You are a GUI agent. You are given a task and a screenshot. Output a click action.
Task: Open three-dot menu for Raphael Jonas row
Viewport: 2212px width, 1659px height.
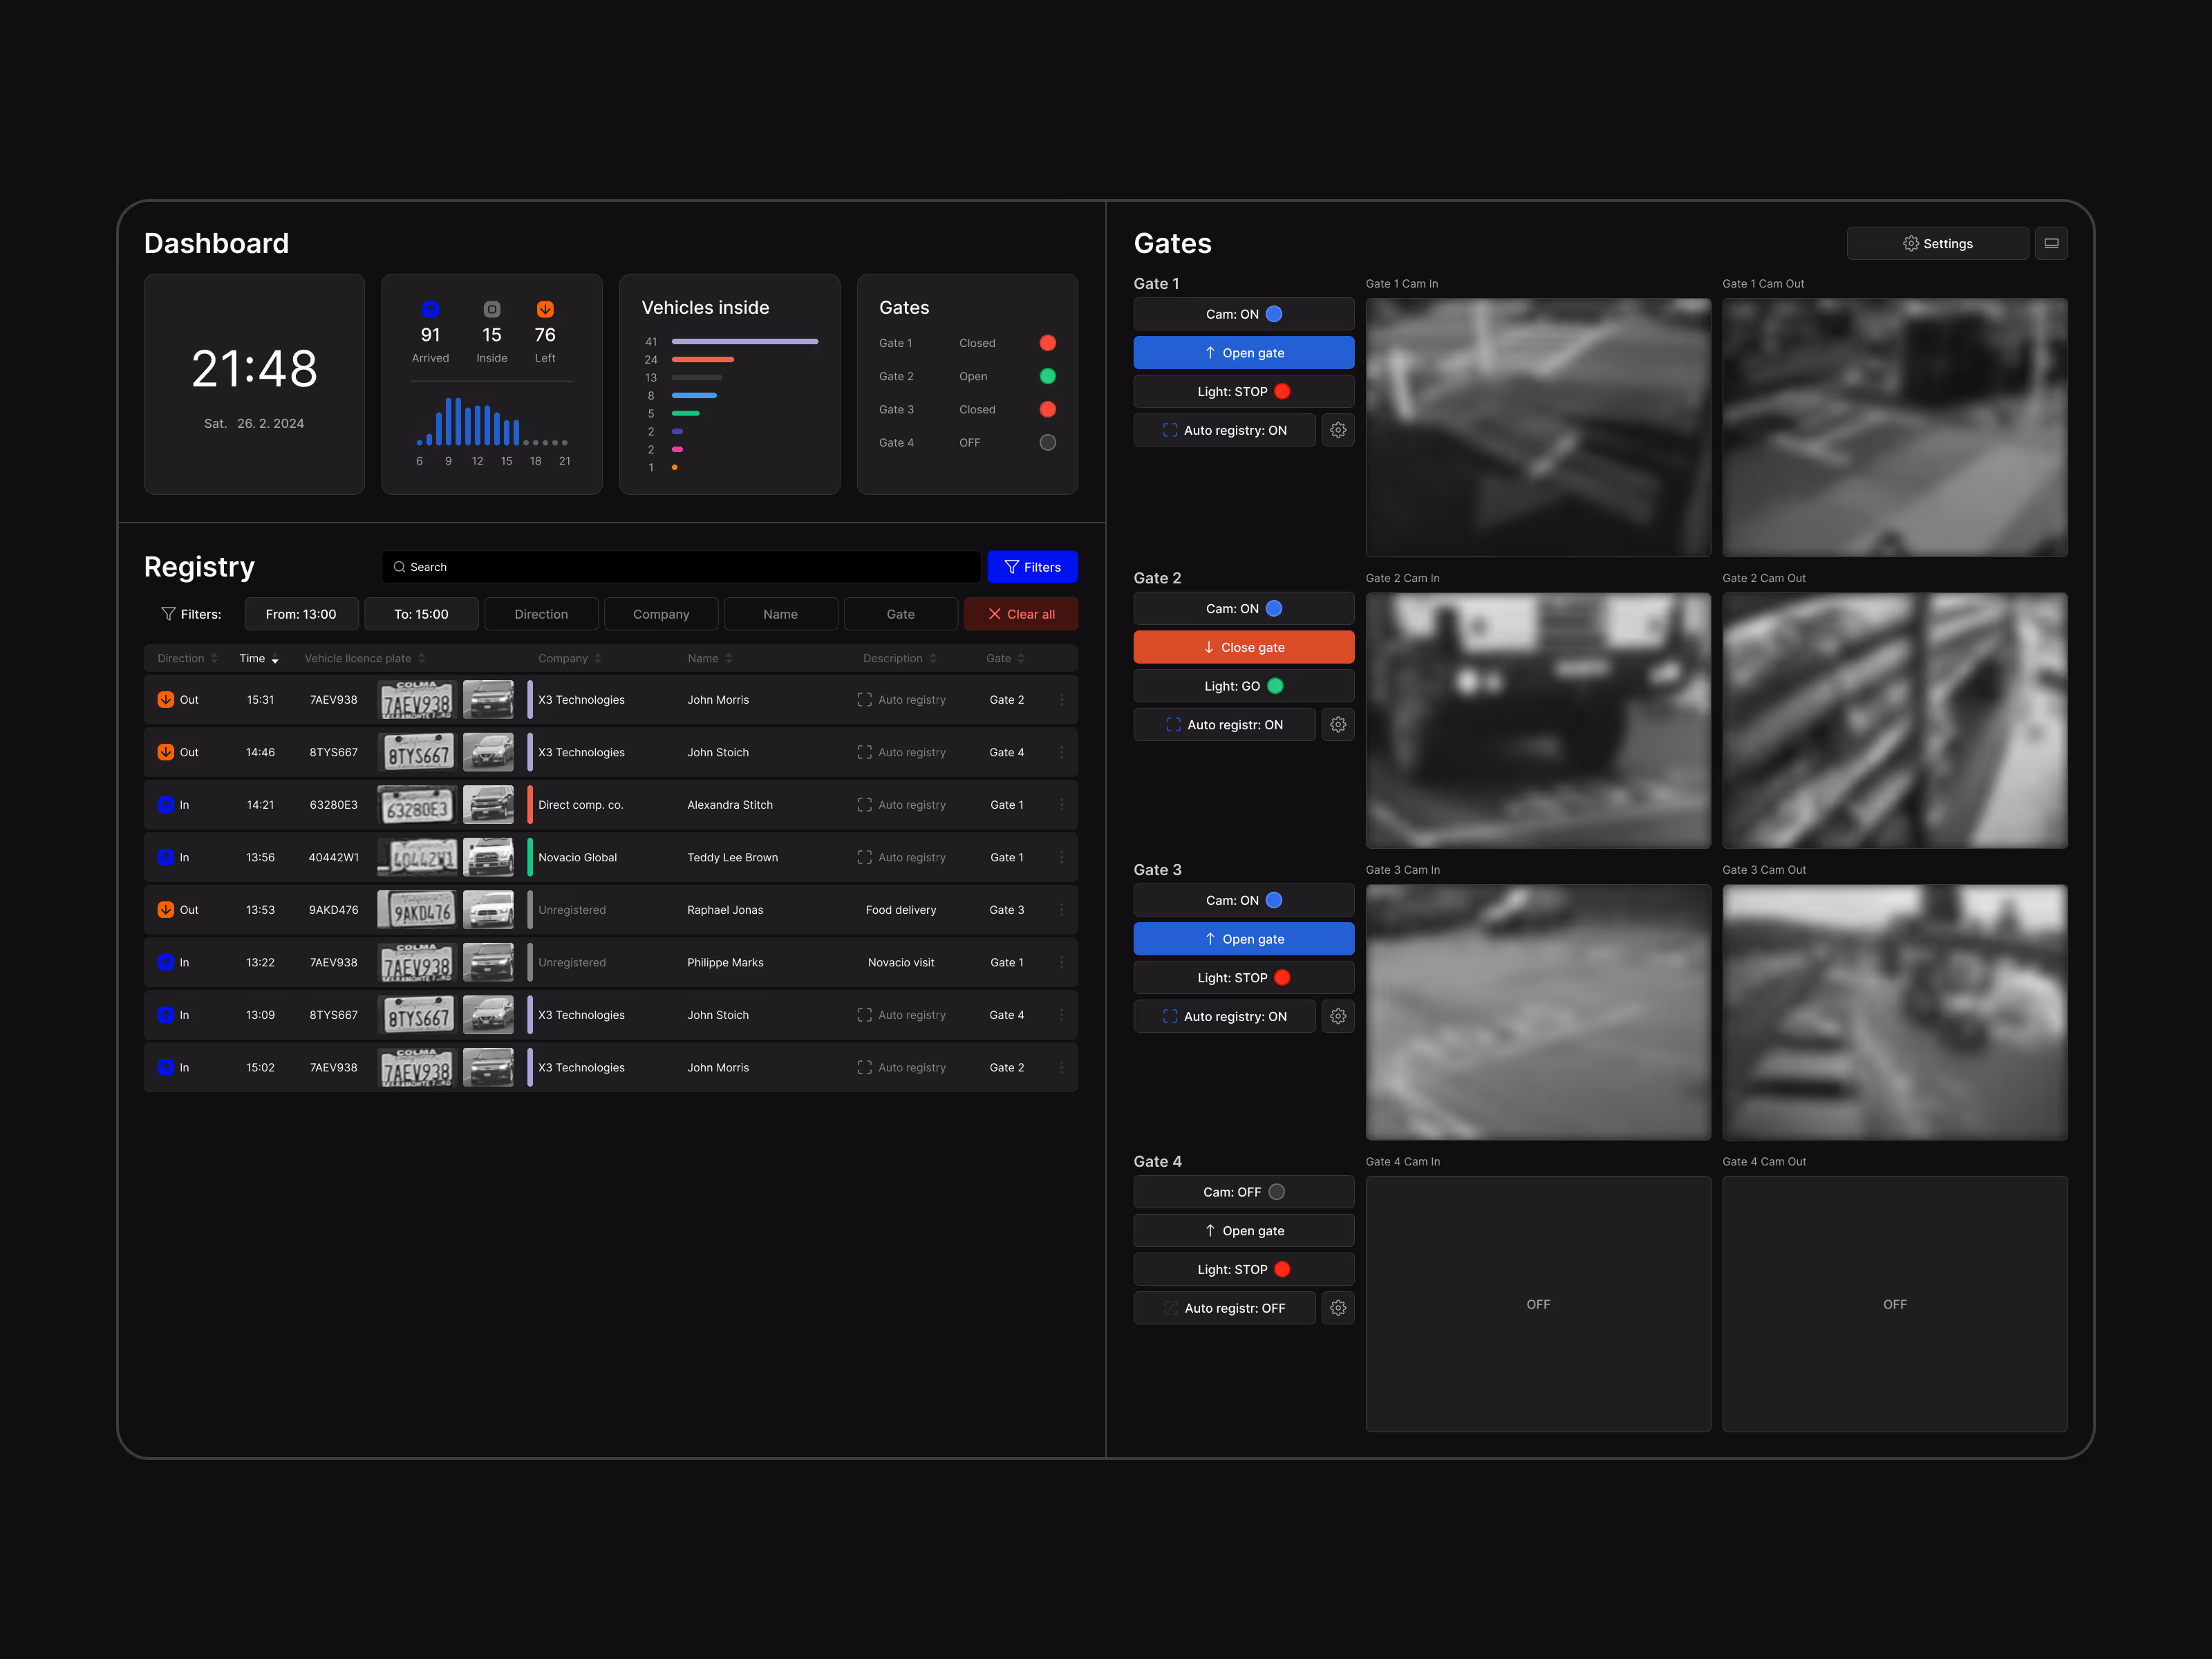tap(1061, 910)
